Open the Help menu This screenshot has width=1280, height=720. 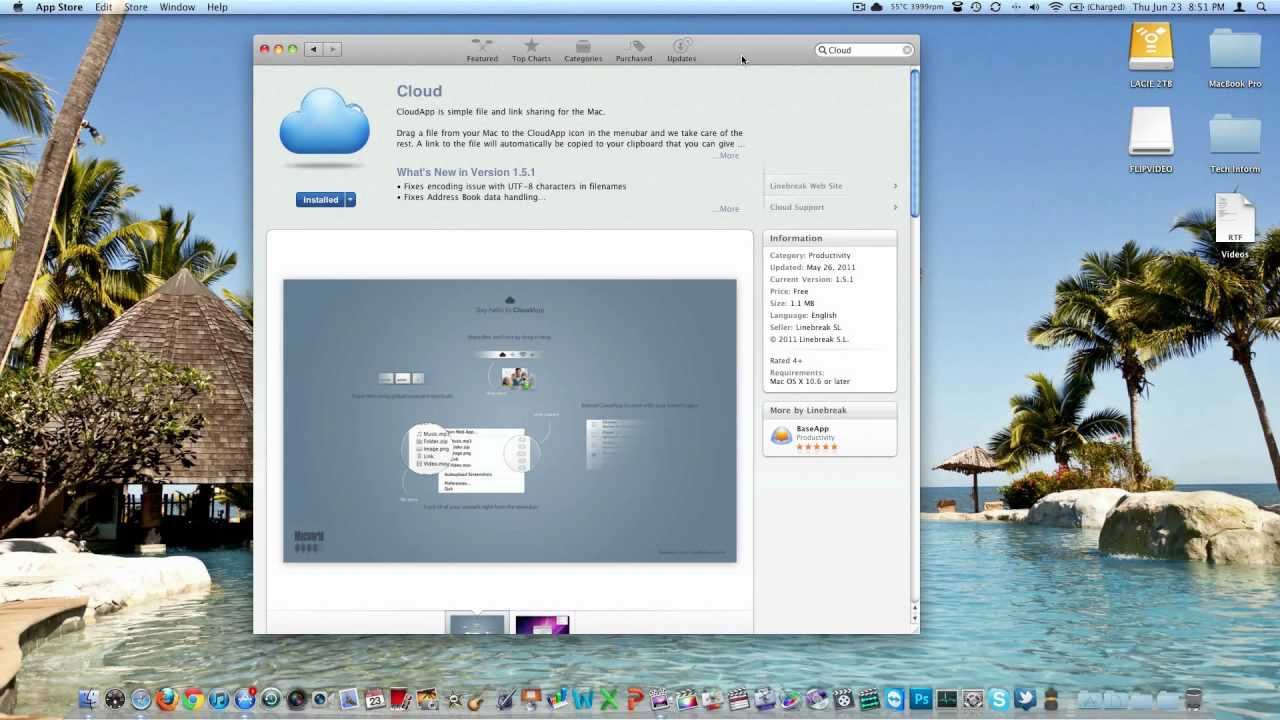coord(217,7)
